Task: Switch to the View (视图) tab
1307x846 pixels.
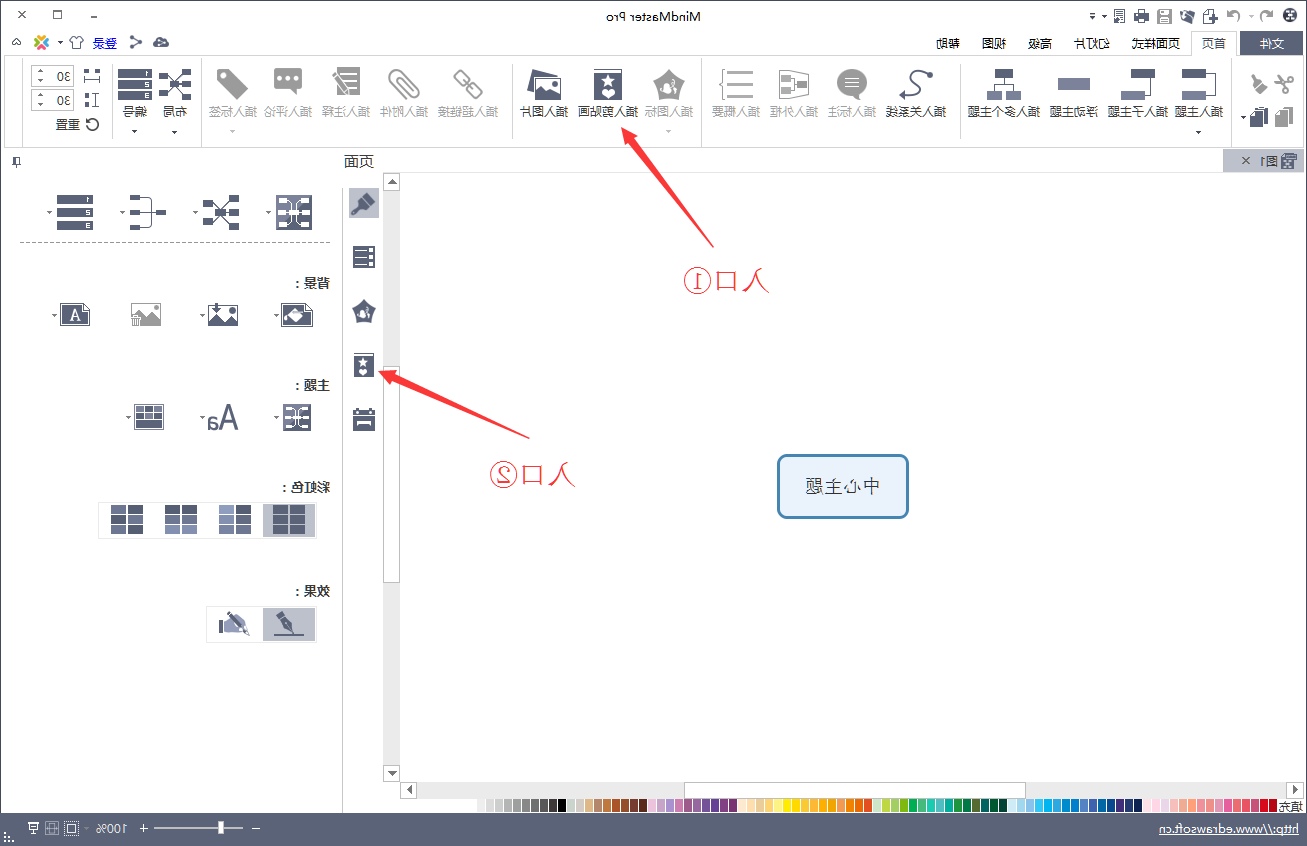Action: coord(994,43)
